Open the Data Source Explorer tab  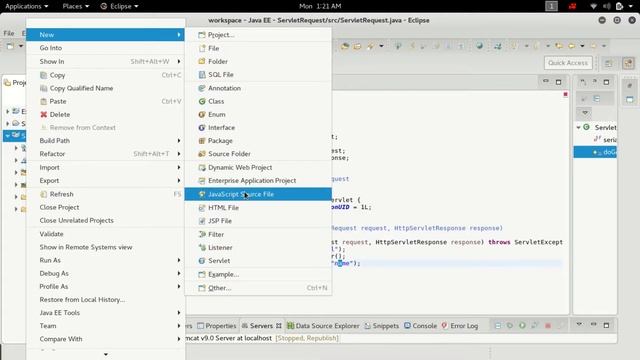(x=323, y=326)
